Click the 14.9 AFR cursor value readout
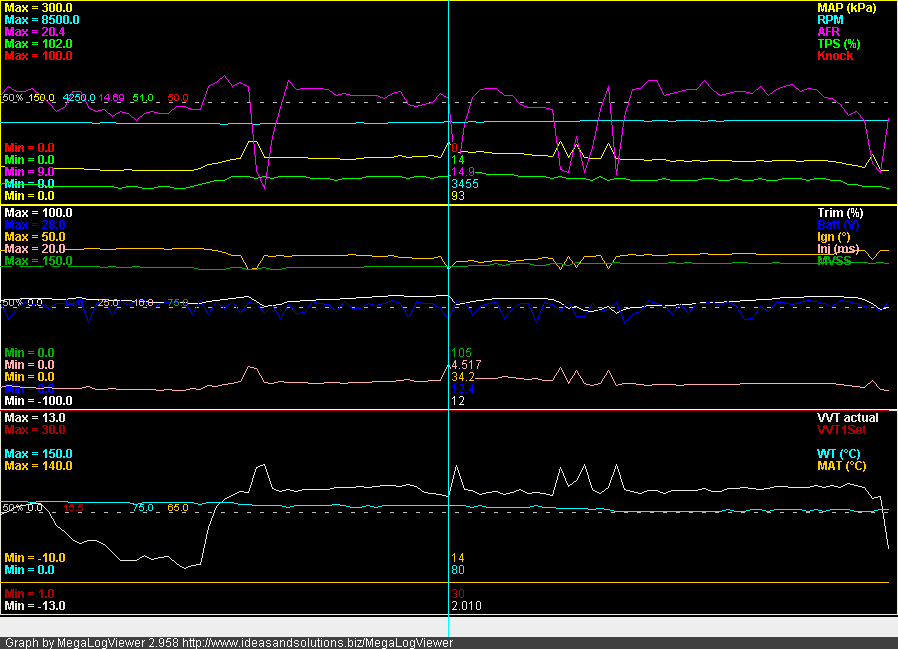This screenshot has height=649, width=898. [x=462, y=172]
